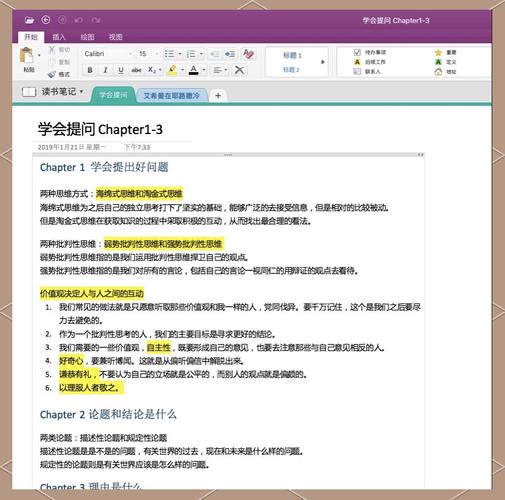Click the highlighted 价值观决定人与人之间的互动 line
The image size is (505, 500).
point(92,293)
